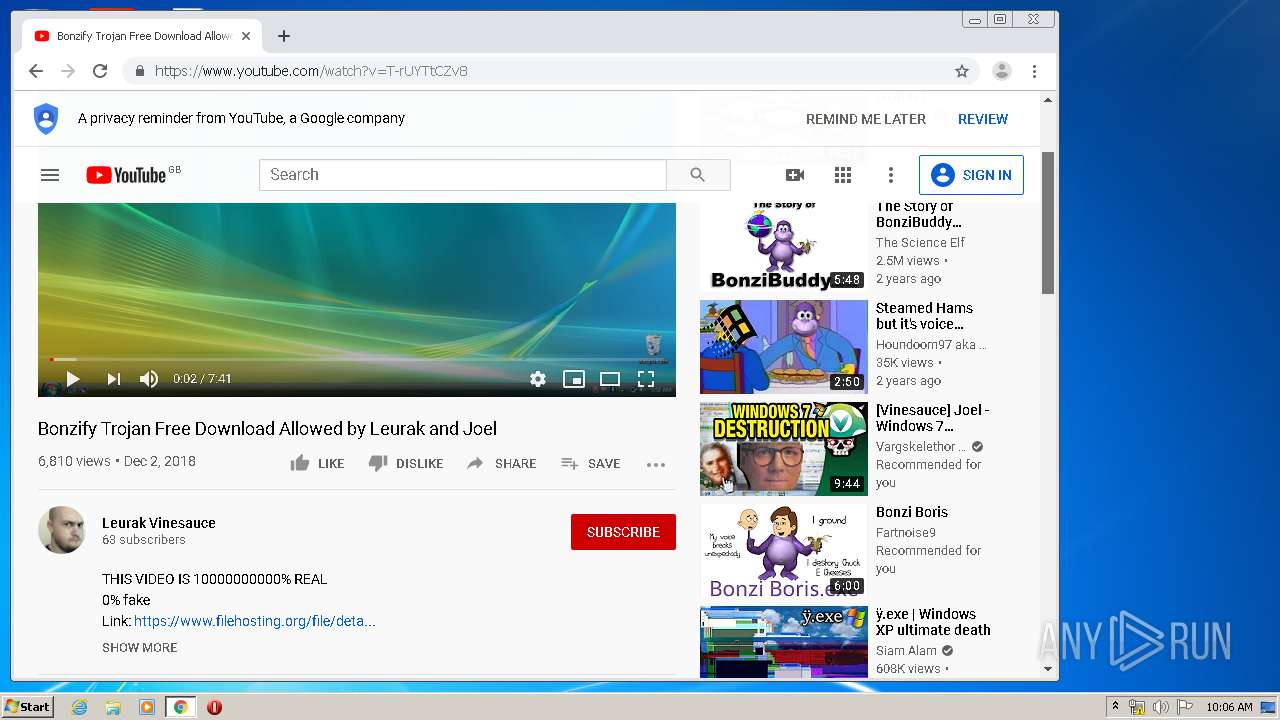
Task: Open Bonzi Boris video thumbnail
Action: (x=784, y=551)
